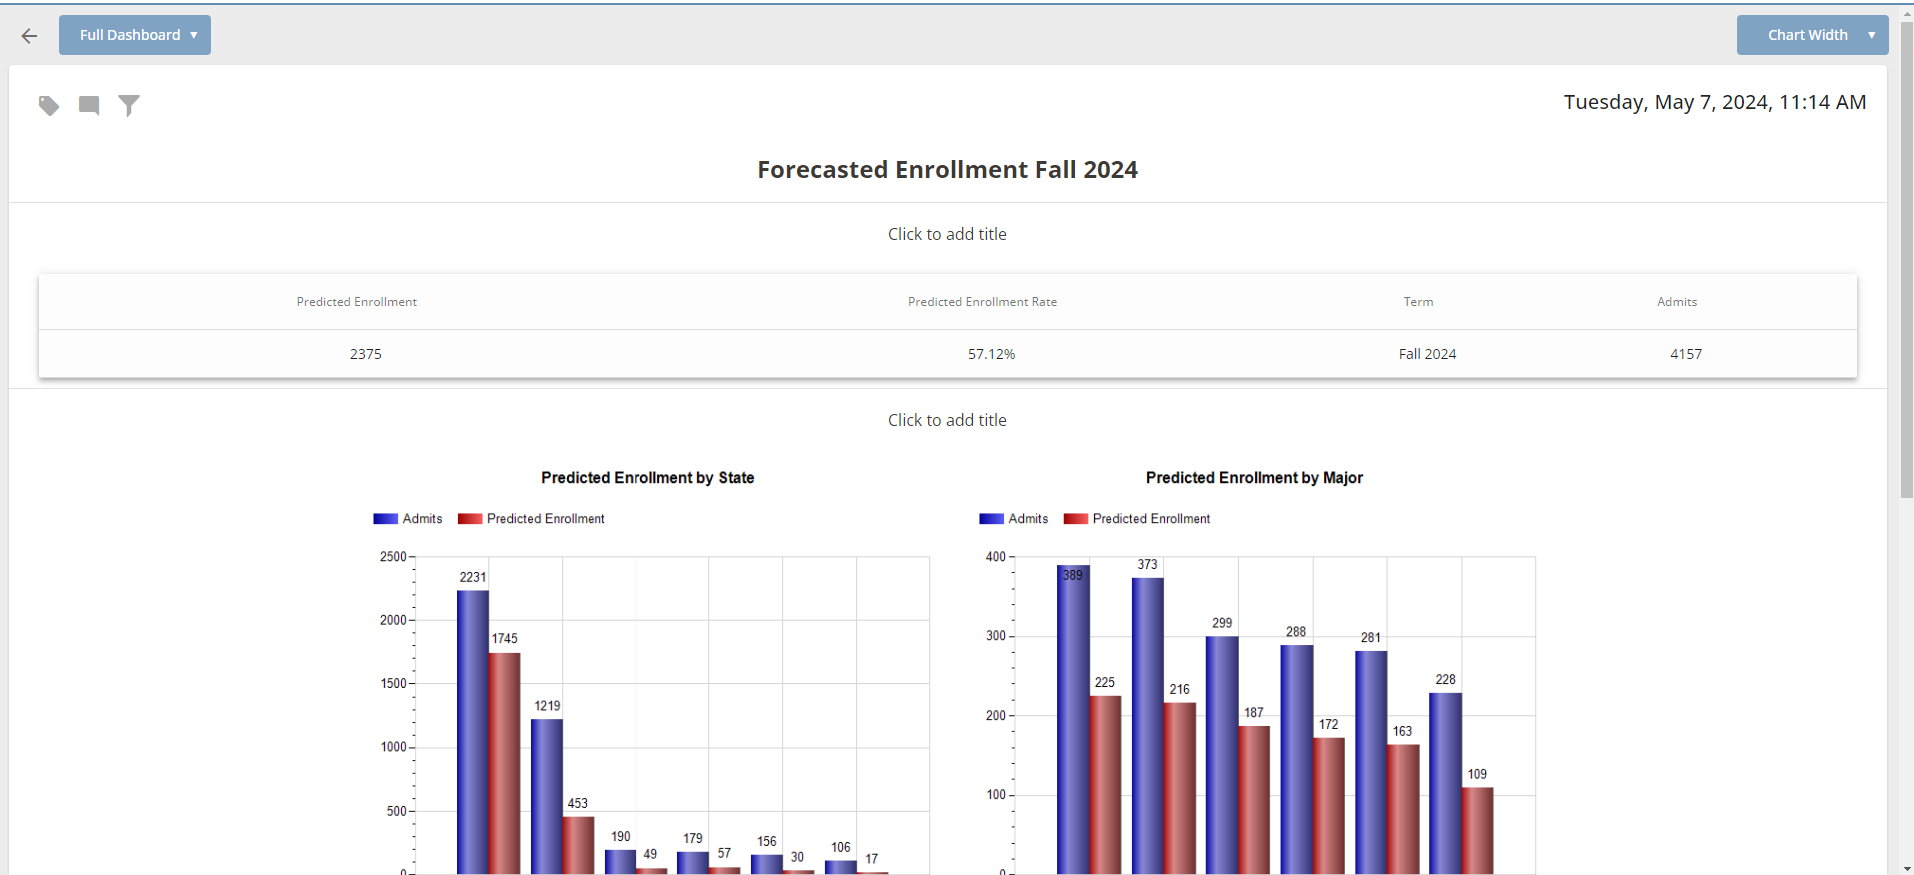Select the Fall 2024 table cell
Image resolution: width=1914 pixels, height=875 pixels.
(1427, 354)
